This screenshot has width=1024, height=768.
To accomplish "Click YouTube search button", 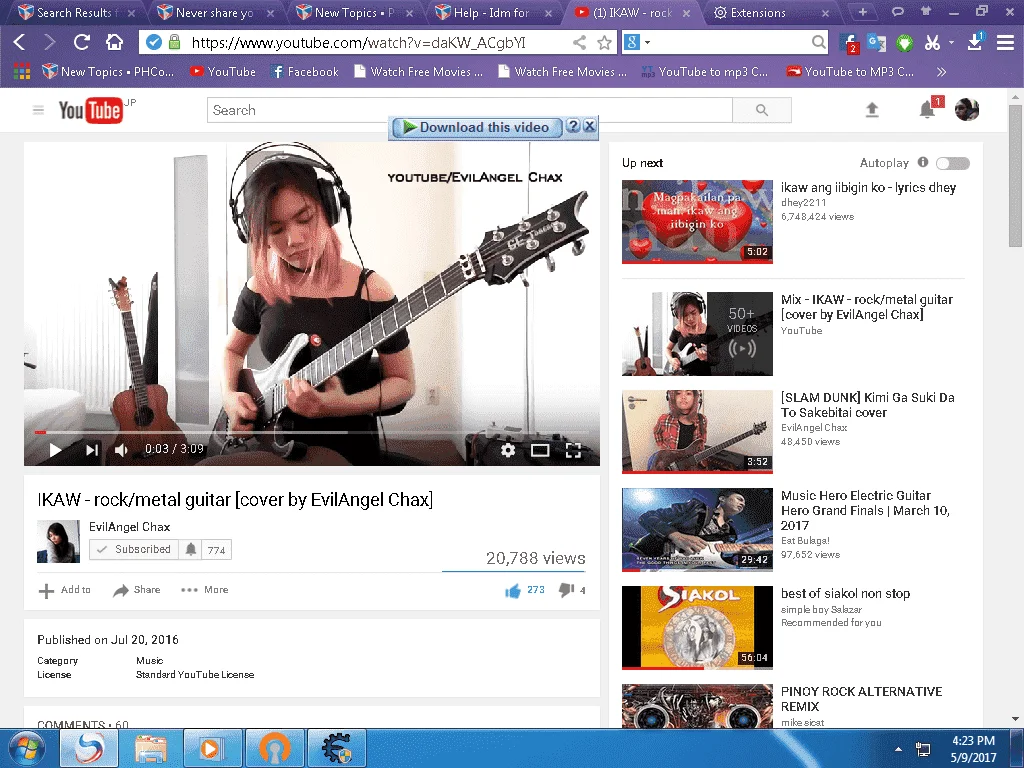I will (762, 110).
